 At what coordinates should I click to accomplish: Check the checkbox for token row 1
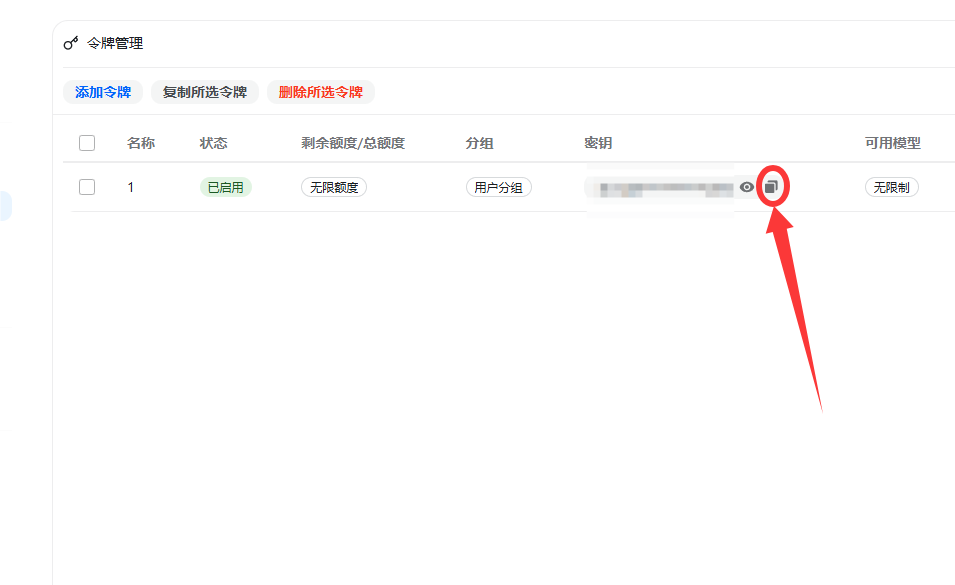pos(87,186)
